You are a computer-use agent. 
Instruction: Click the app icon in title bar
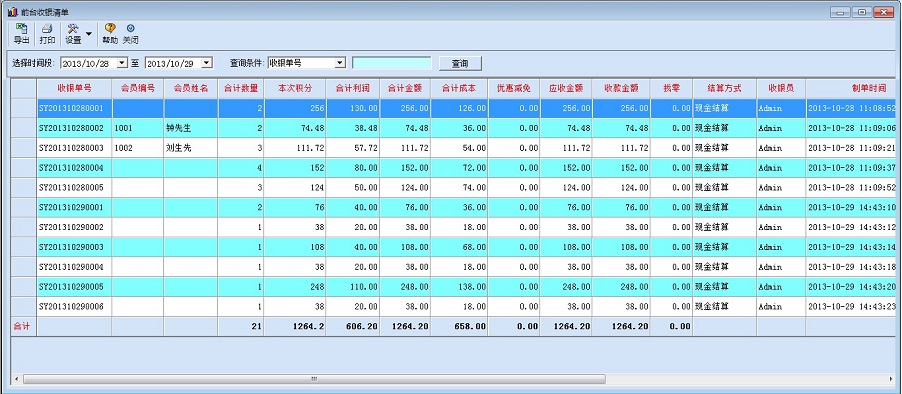click(x=12, y=12)
